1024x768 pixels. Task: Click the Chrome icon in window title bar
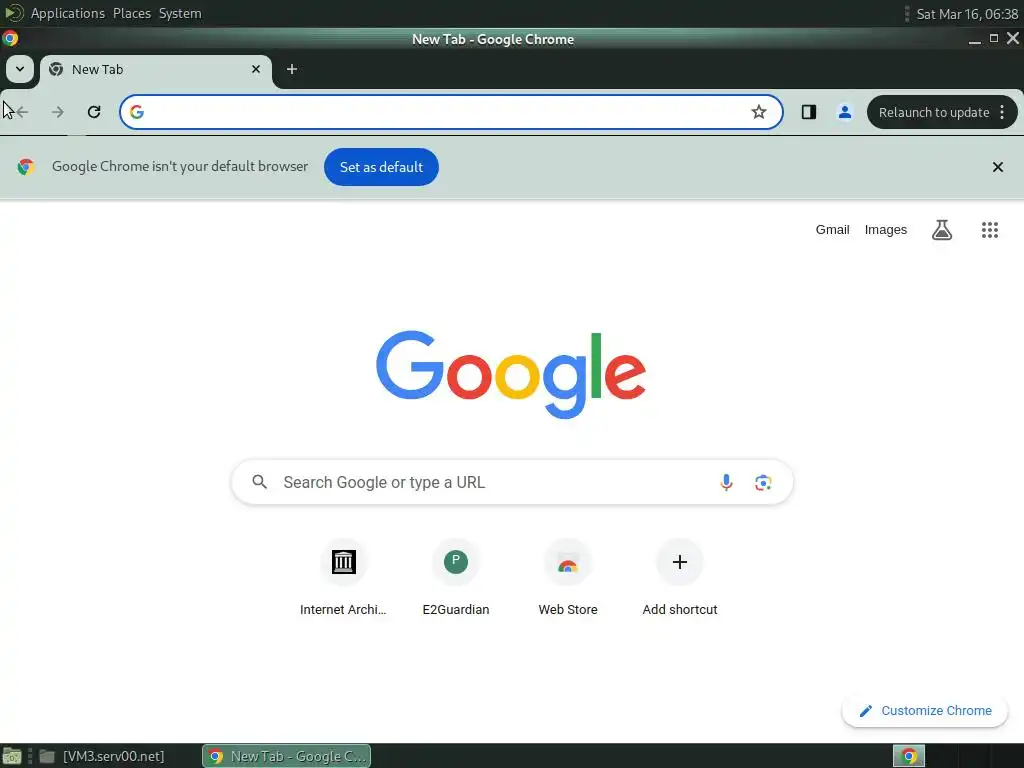10,39
